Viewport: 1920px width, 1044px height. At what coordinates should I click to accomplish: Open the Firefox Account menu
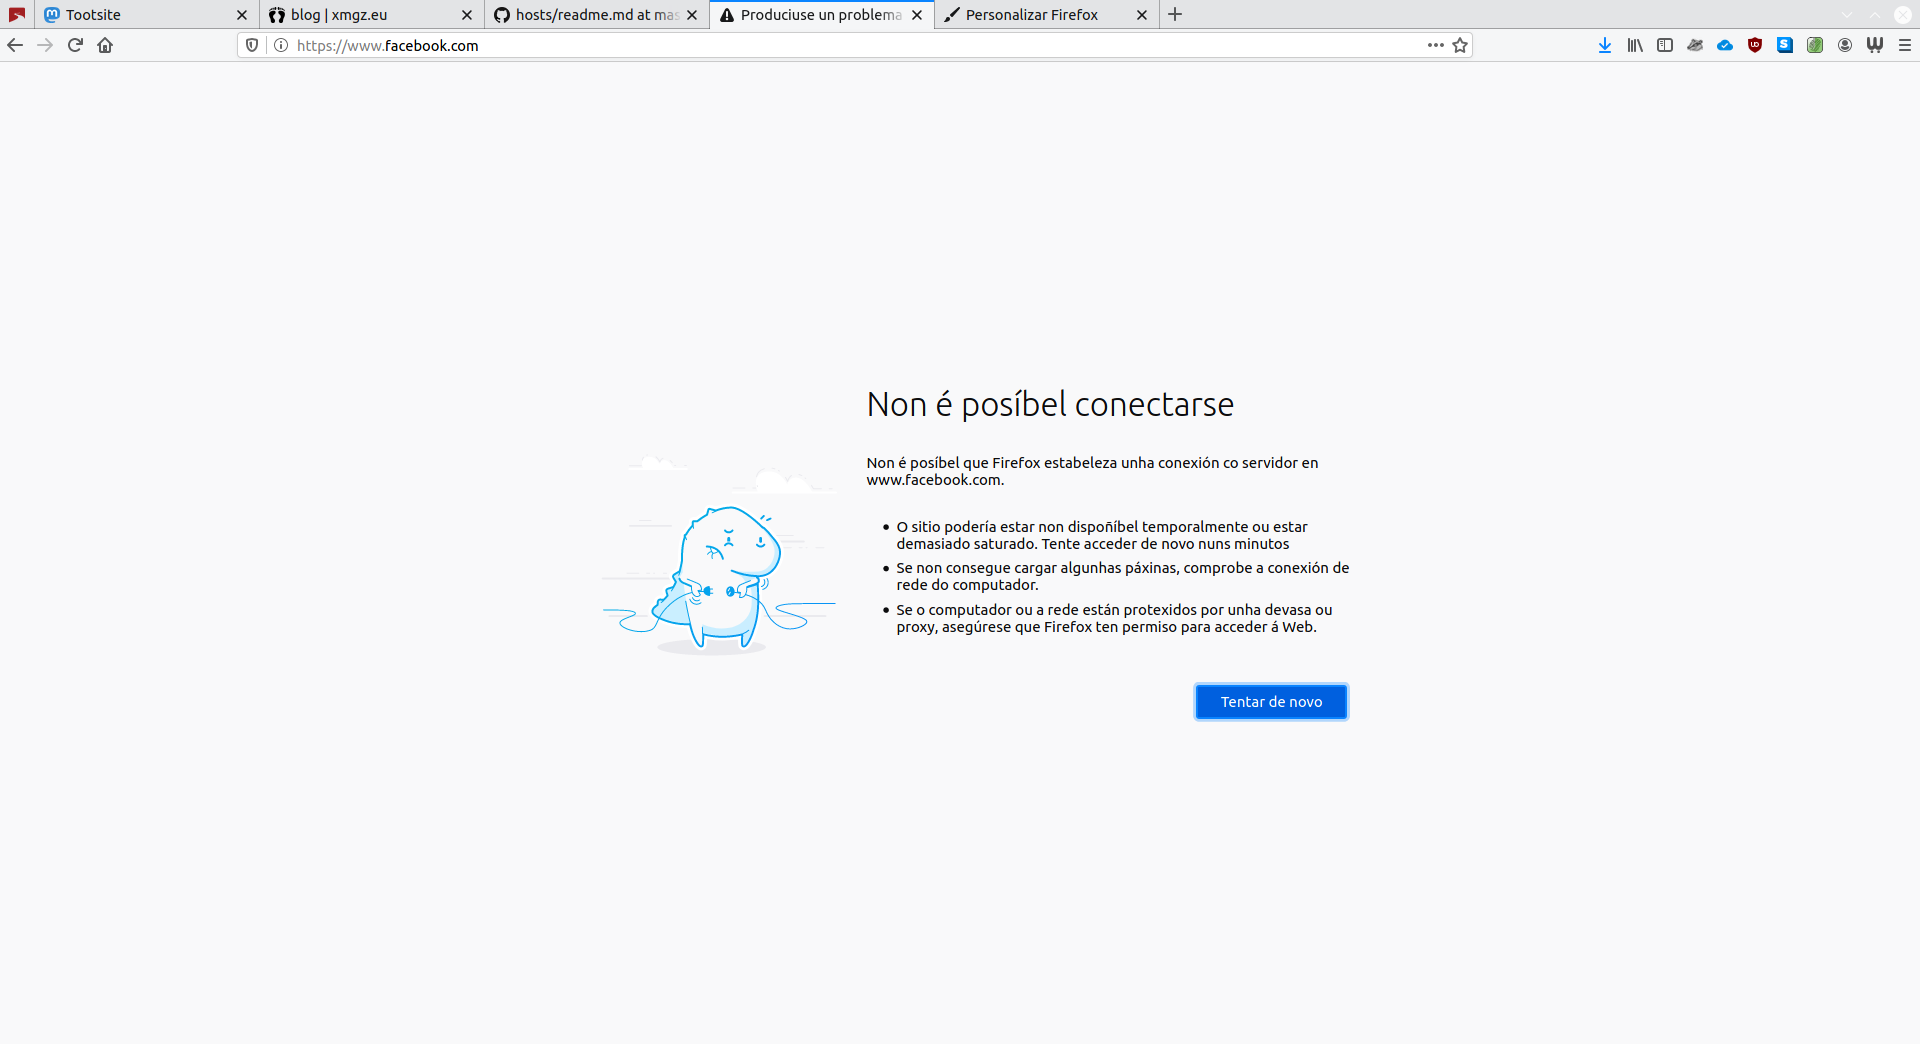tap(1845, 45)
